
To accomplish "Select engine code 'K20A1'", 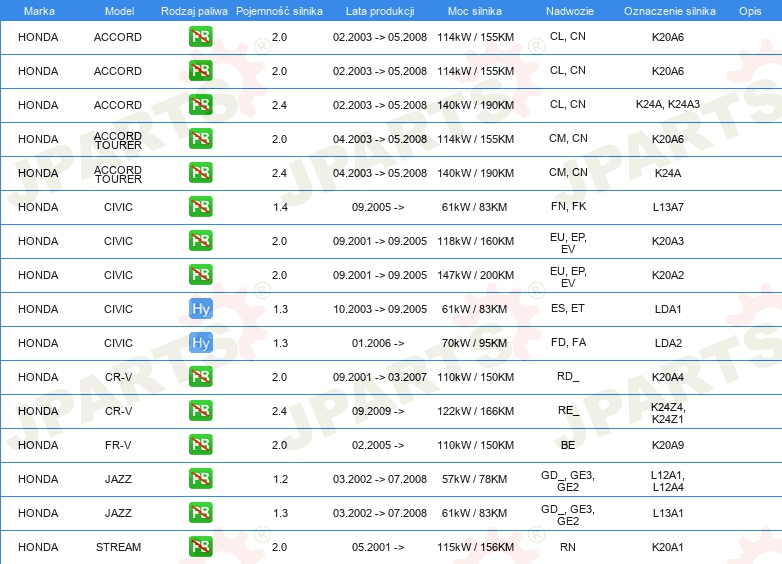I will [x=668, y=547].
